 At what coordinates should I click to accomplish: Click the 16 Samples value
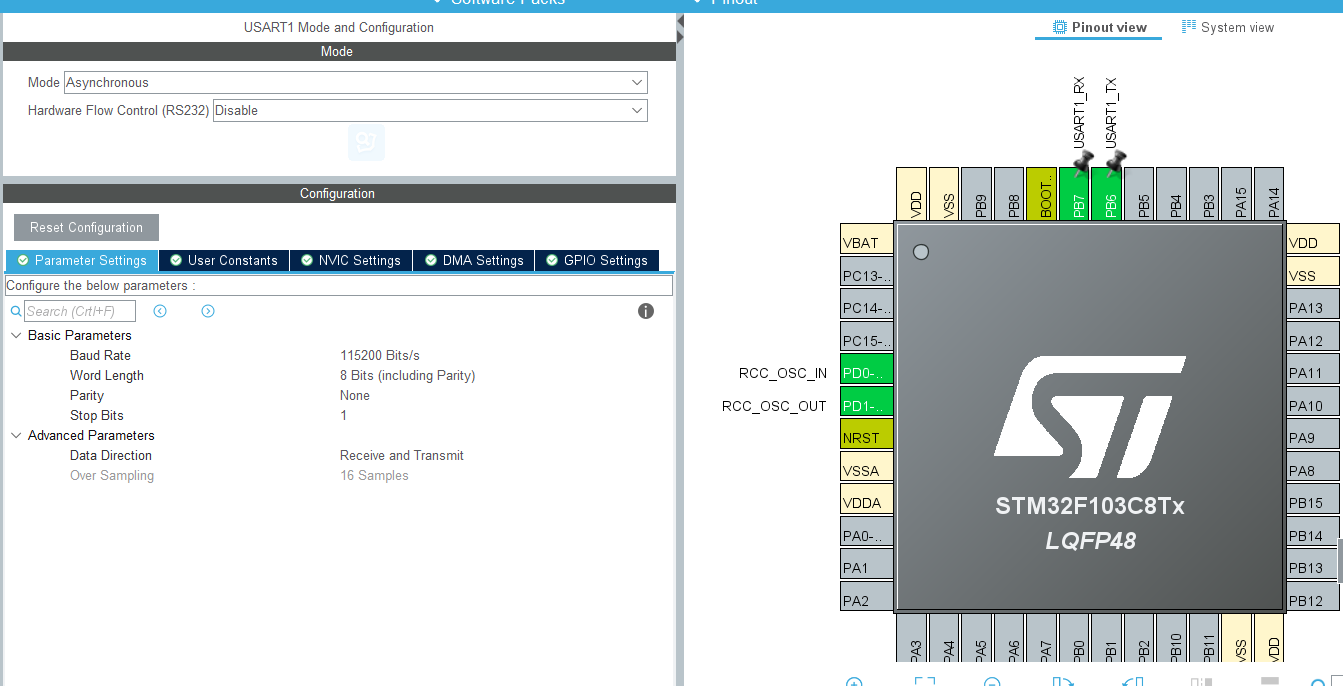(374, 475)
